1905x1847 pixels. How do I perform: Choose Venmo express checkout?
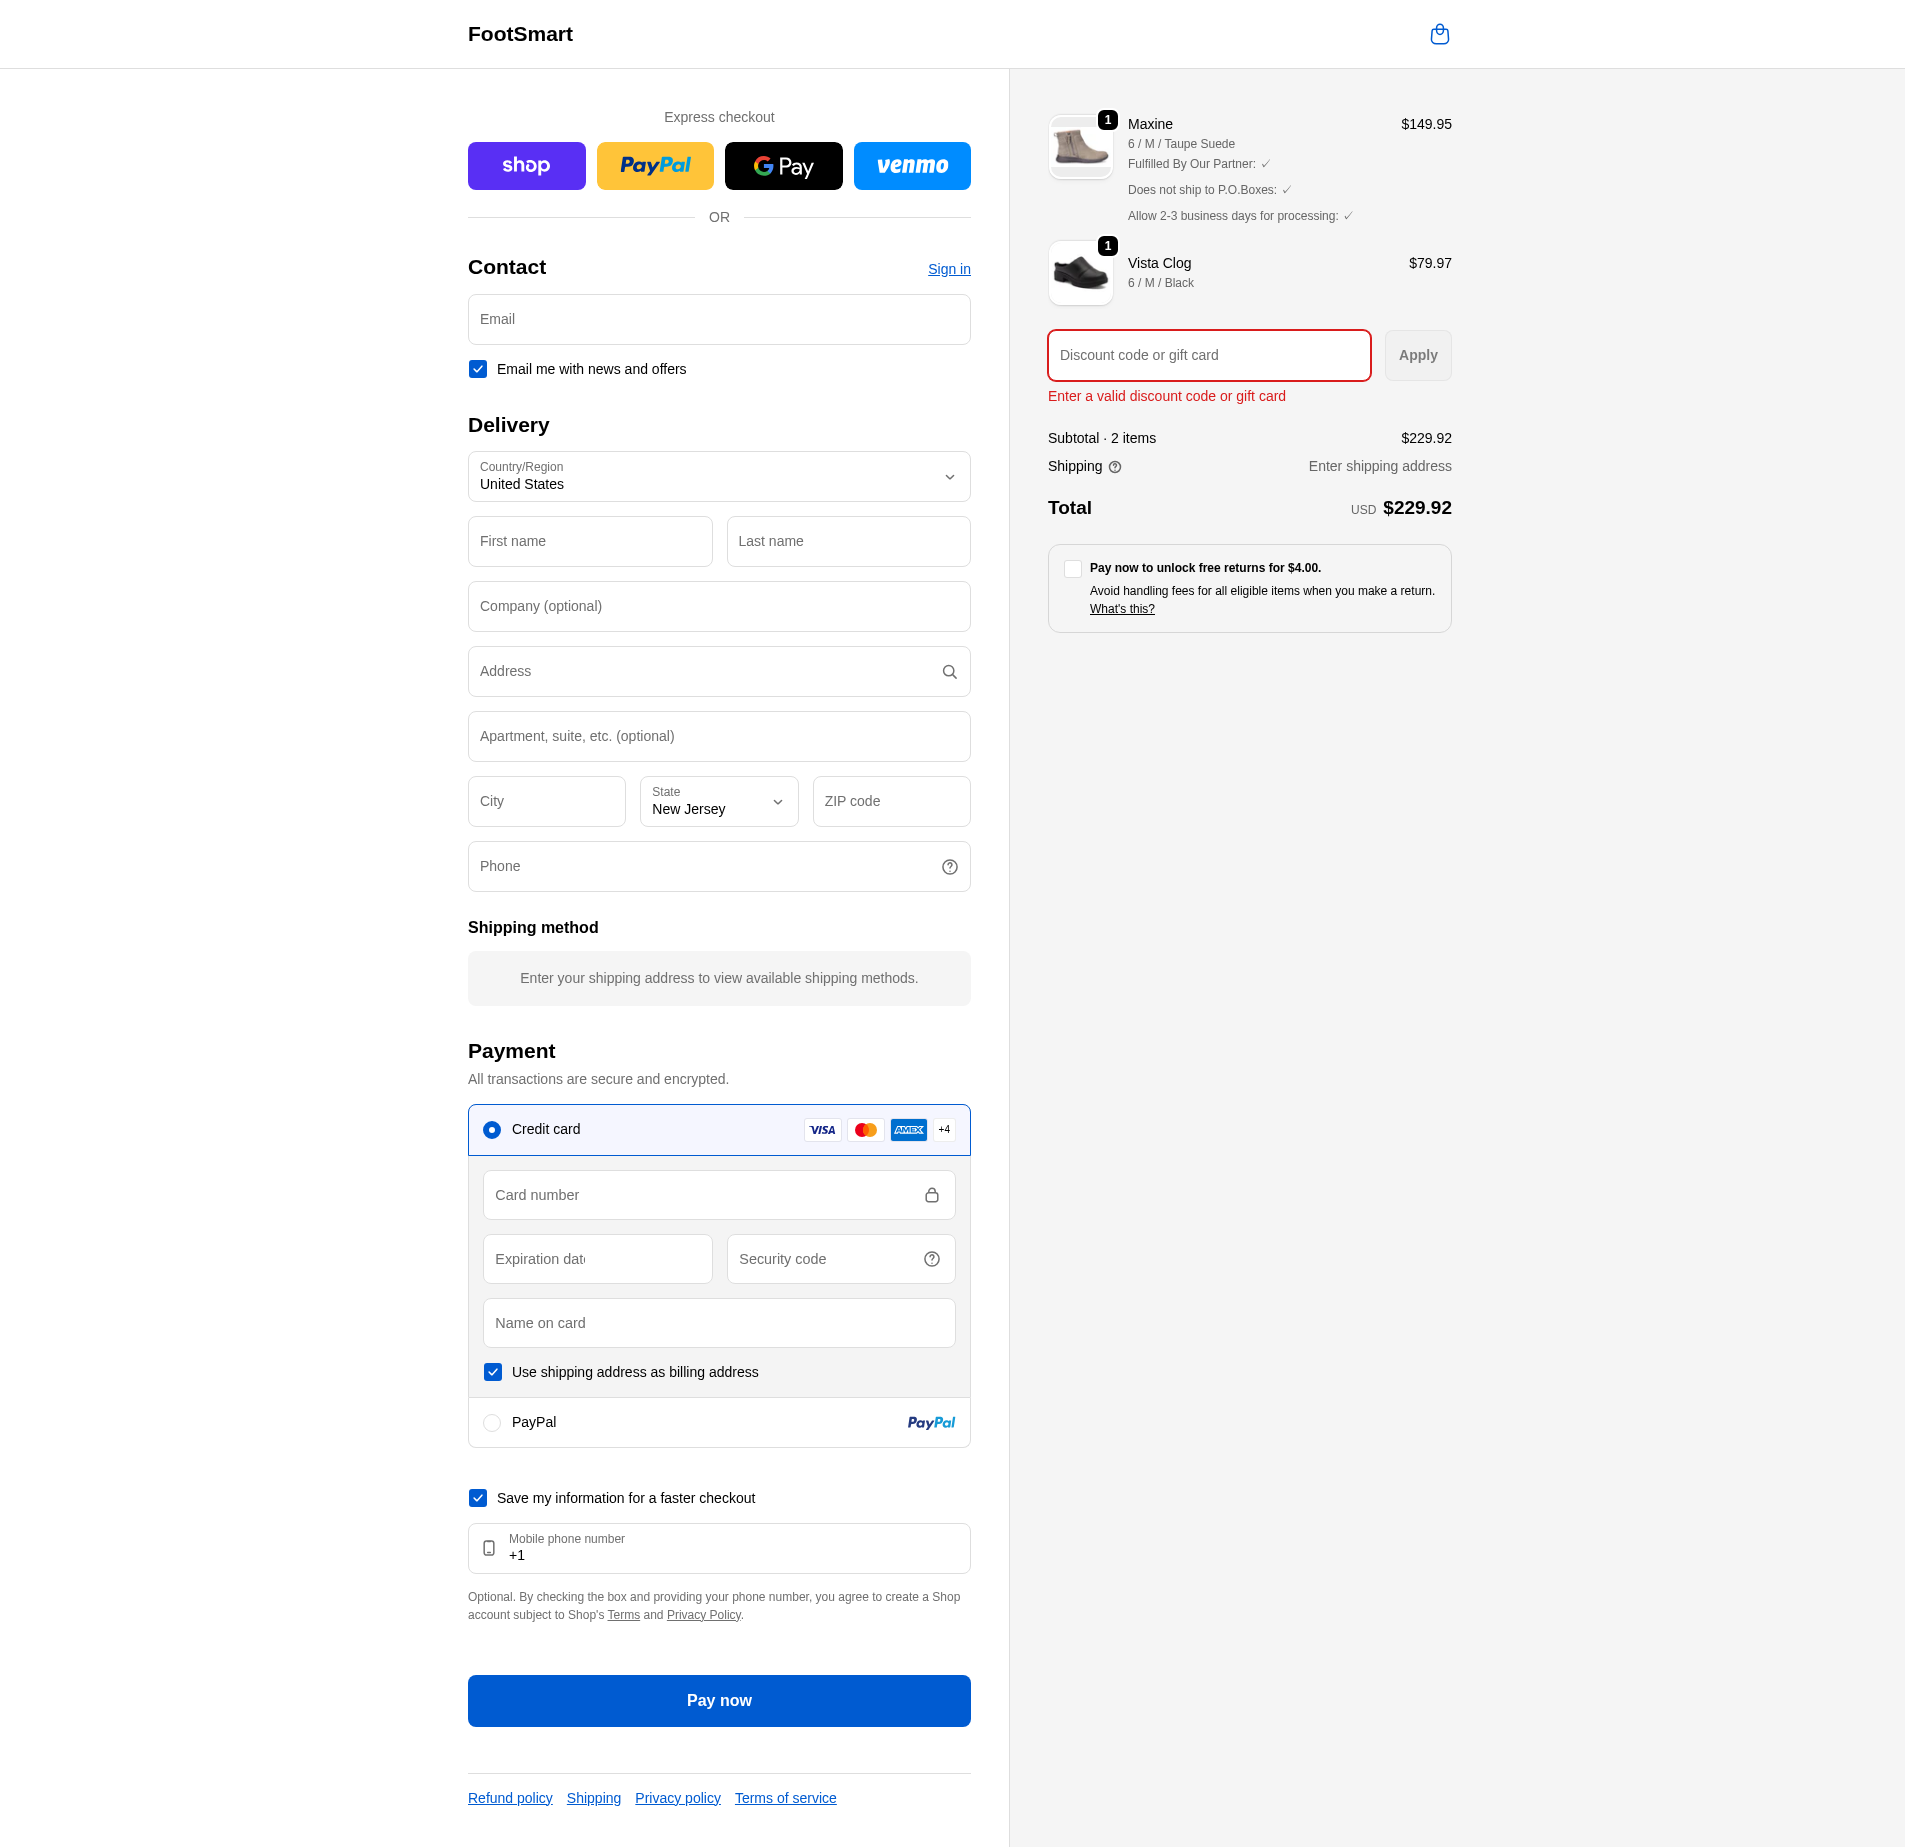pyautogui.click(x=911, y=166)
